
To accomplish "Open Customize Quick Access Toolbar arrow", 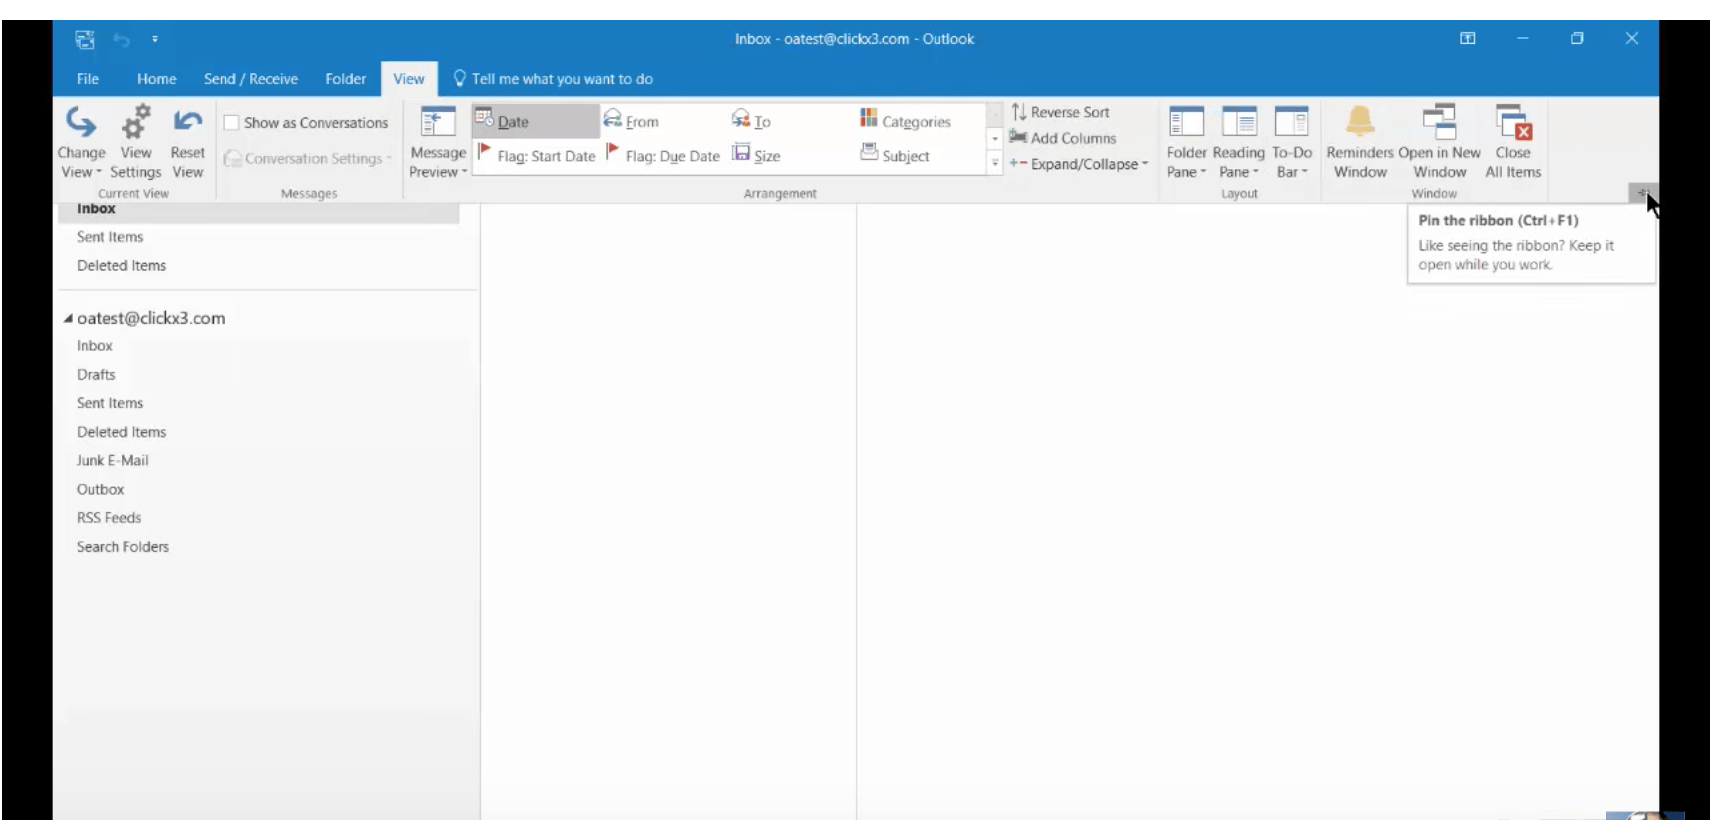I will point(155,39).
